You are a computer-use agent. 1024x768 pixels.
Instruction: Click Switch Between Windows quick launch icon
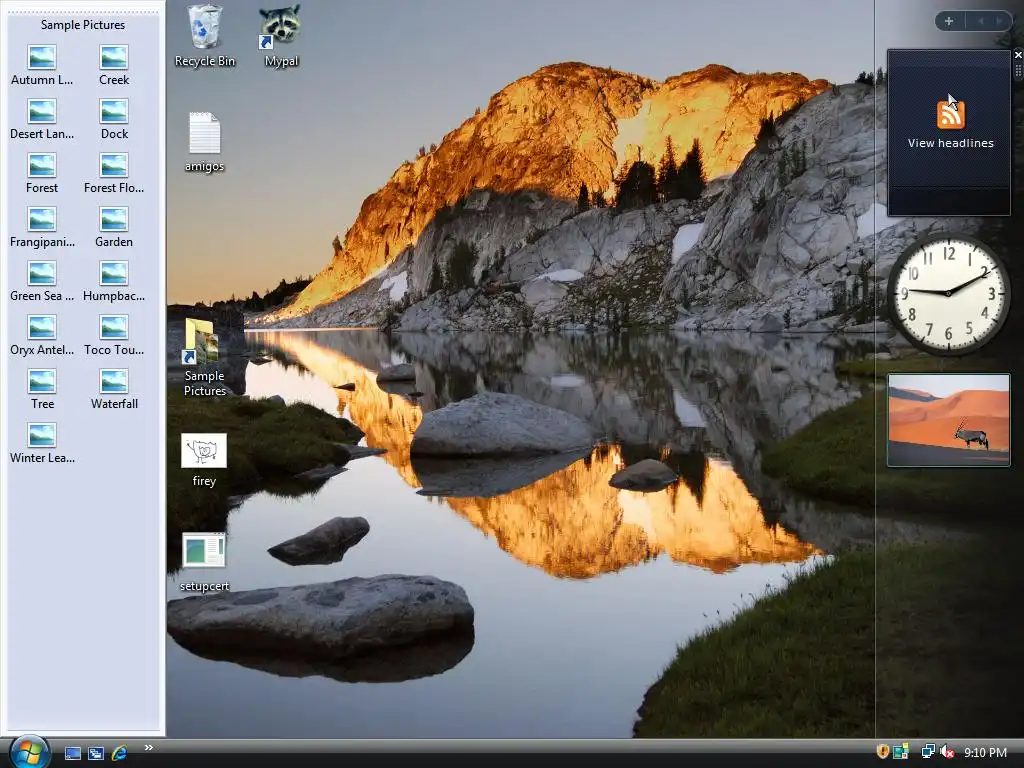(x=96, y=753)
